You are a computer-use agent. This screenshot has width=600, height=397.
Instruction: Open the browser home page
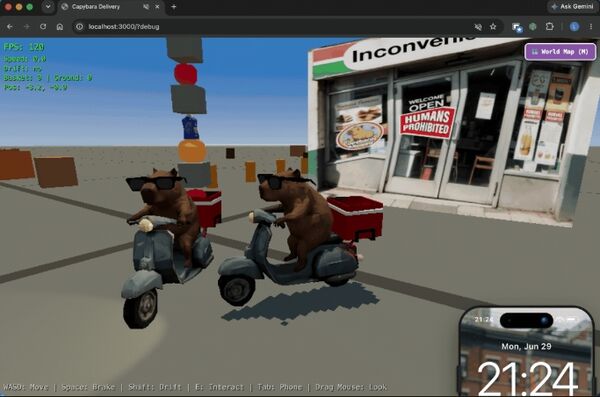(60, 27)
